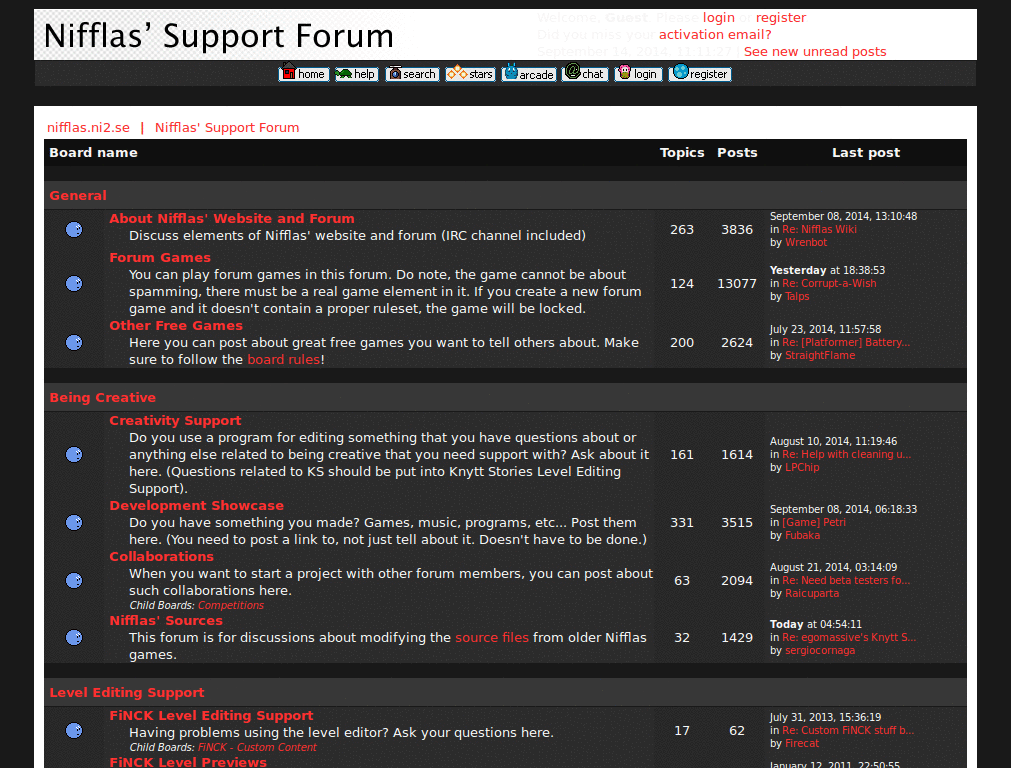Image resolution: width=1024 pixels, height=768 pixels.
Task: Click the 263 topics count
Action: coord(682,229)
